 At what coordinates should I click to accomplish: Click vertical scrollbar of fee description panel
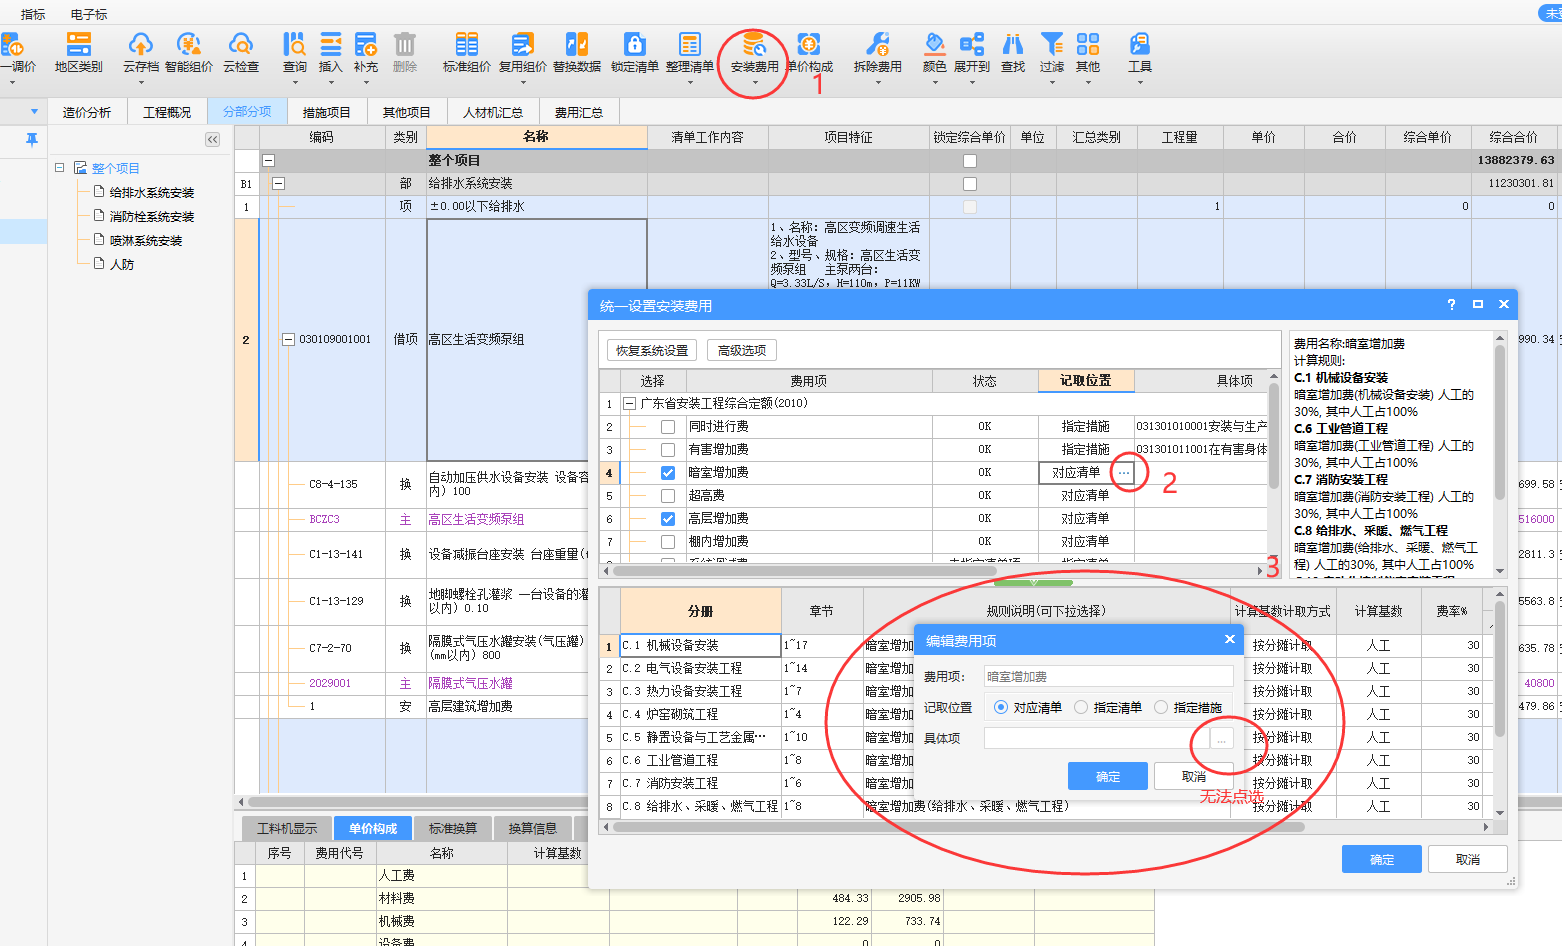coord(1500,420)
